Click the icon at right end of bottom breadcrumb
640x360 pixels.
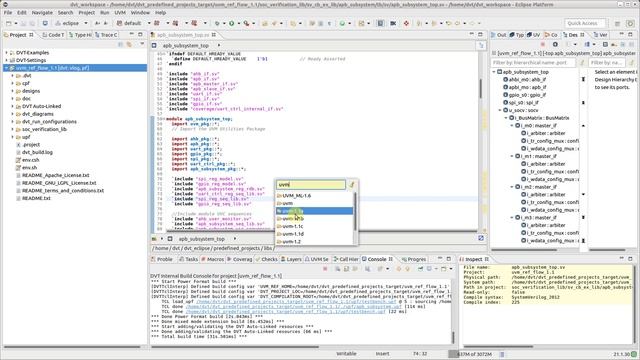point(481,238)
